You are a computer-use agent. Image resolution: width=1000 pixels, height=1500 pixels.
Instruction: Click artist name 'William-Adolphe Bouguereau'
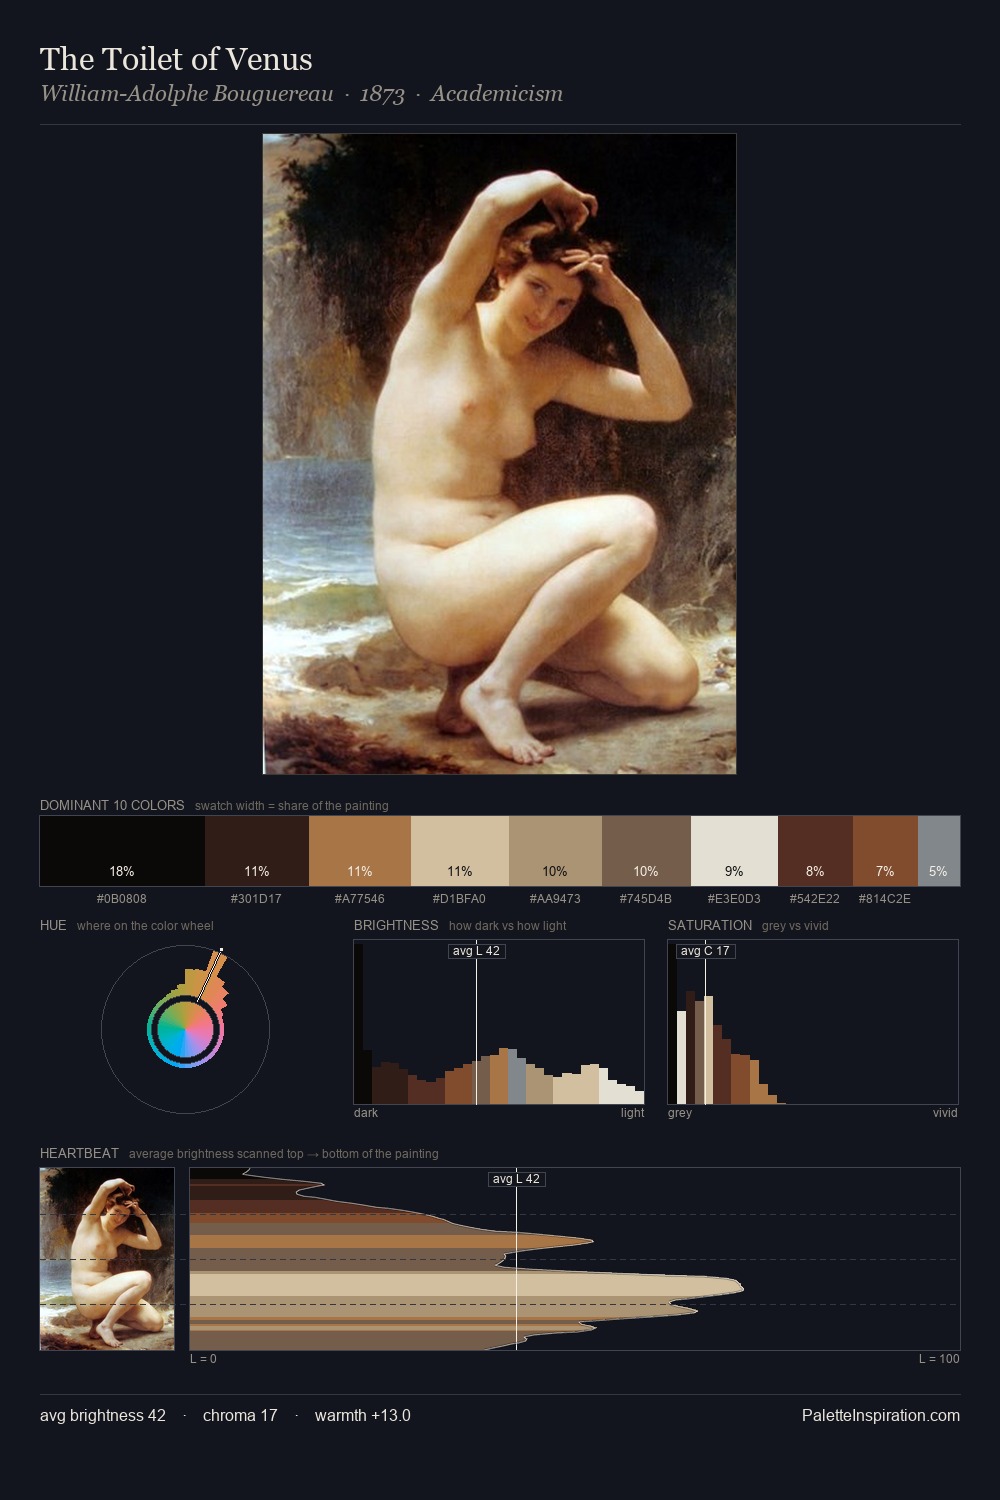point(187,94)
